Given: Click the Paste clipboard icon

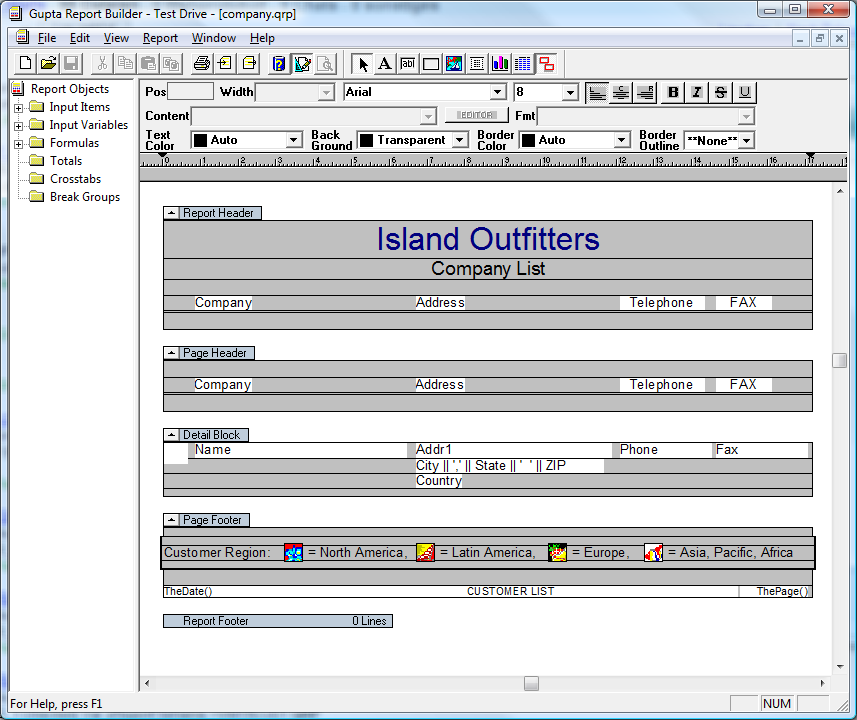Looking at the screenshot, I should (148, 64).
